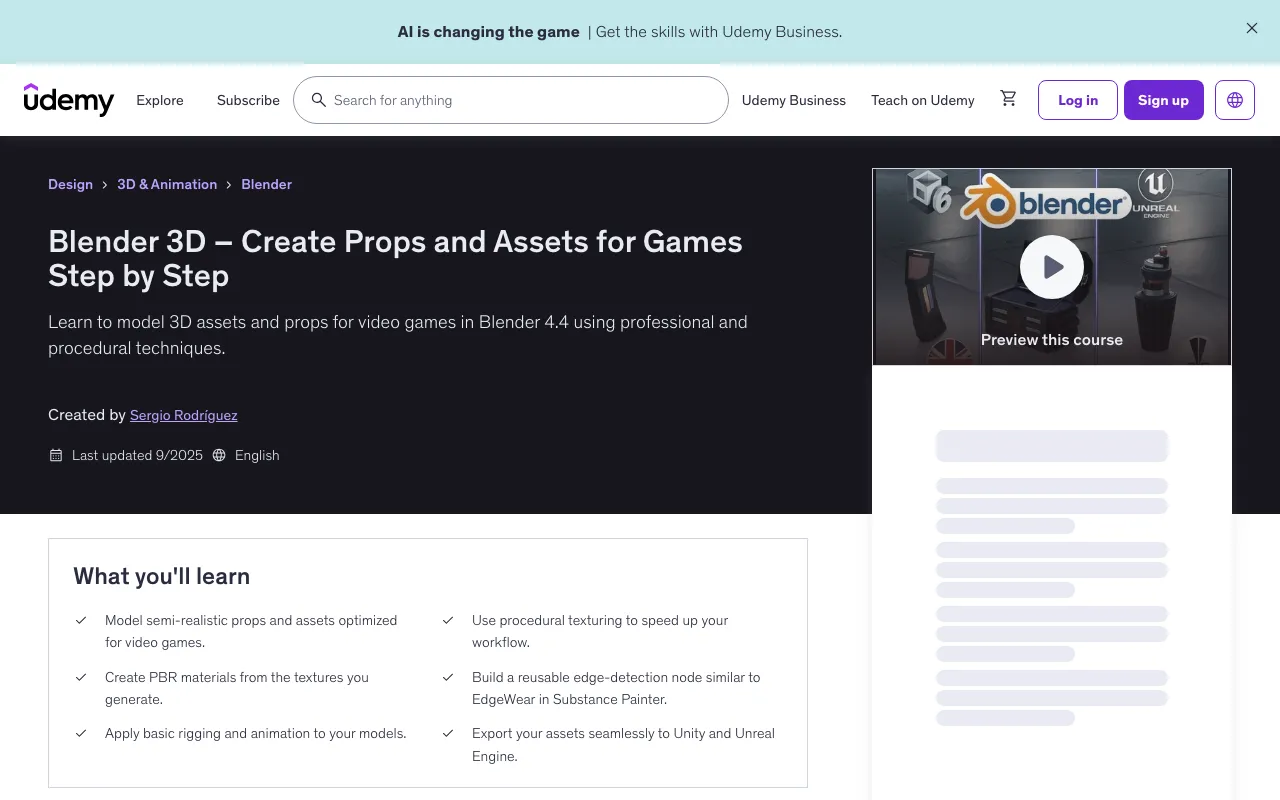Open Teach on Udemy page

coord(922,100)
